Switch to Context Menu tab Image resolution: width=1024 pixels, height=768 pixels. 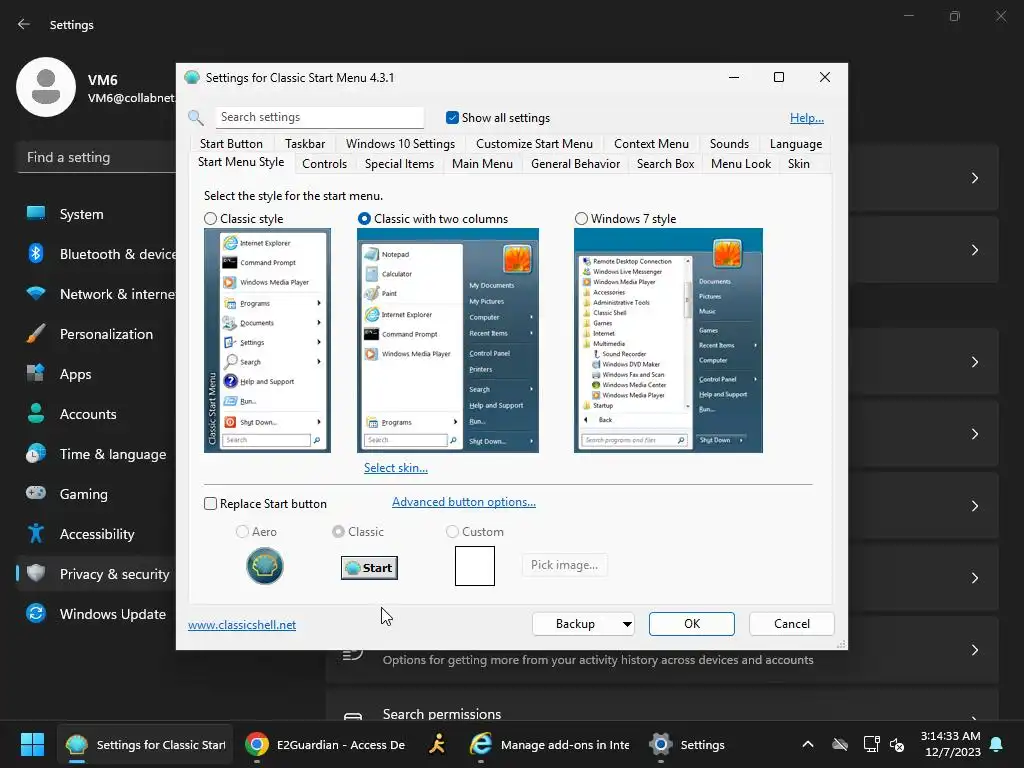651,144
